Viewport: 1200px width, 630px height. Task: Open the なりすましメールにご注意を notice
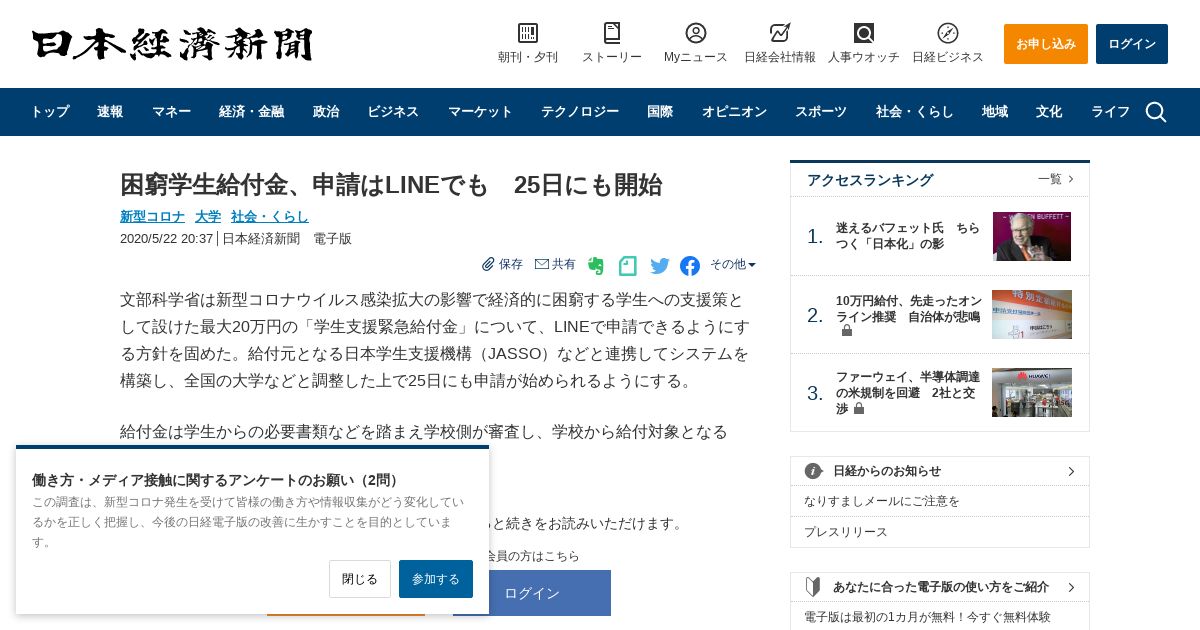pos(882,501)
